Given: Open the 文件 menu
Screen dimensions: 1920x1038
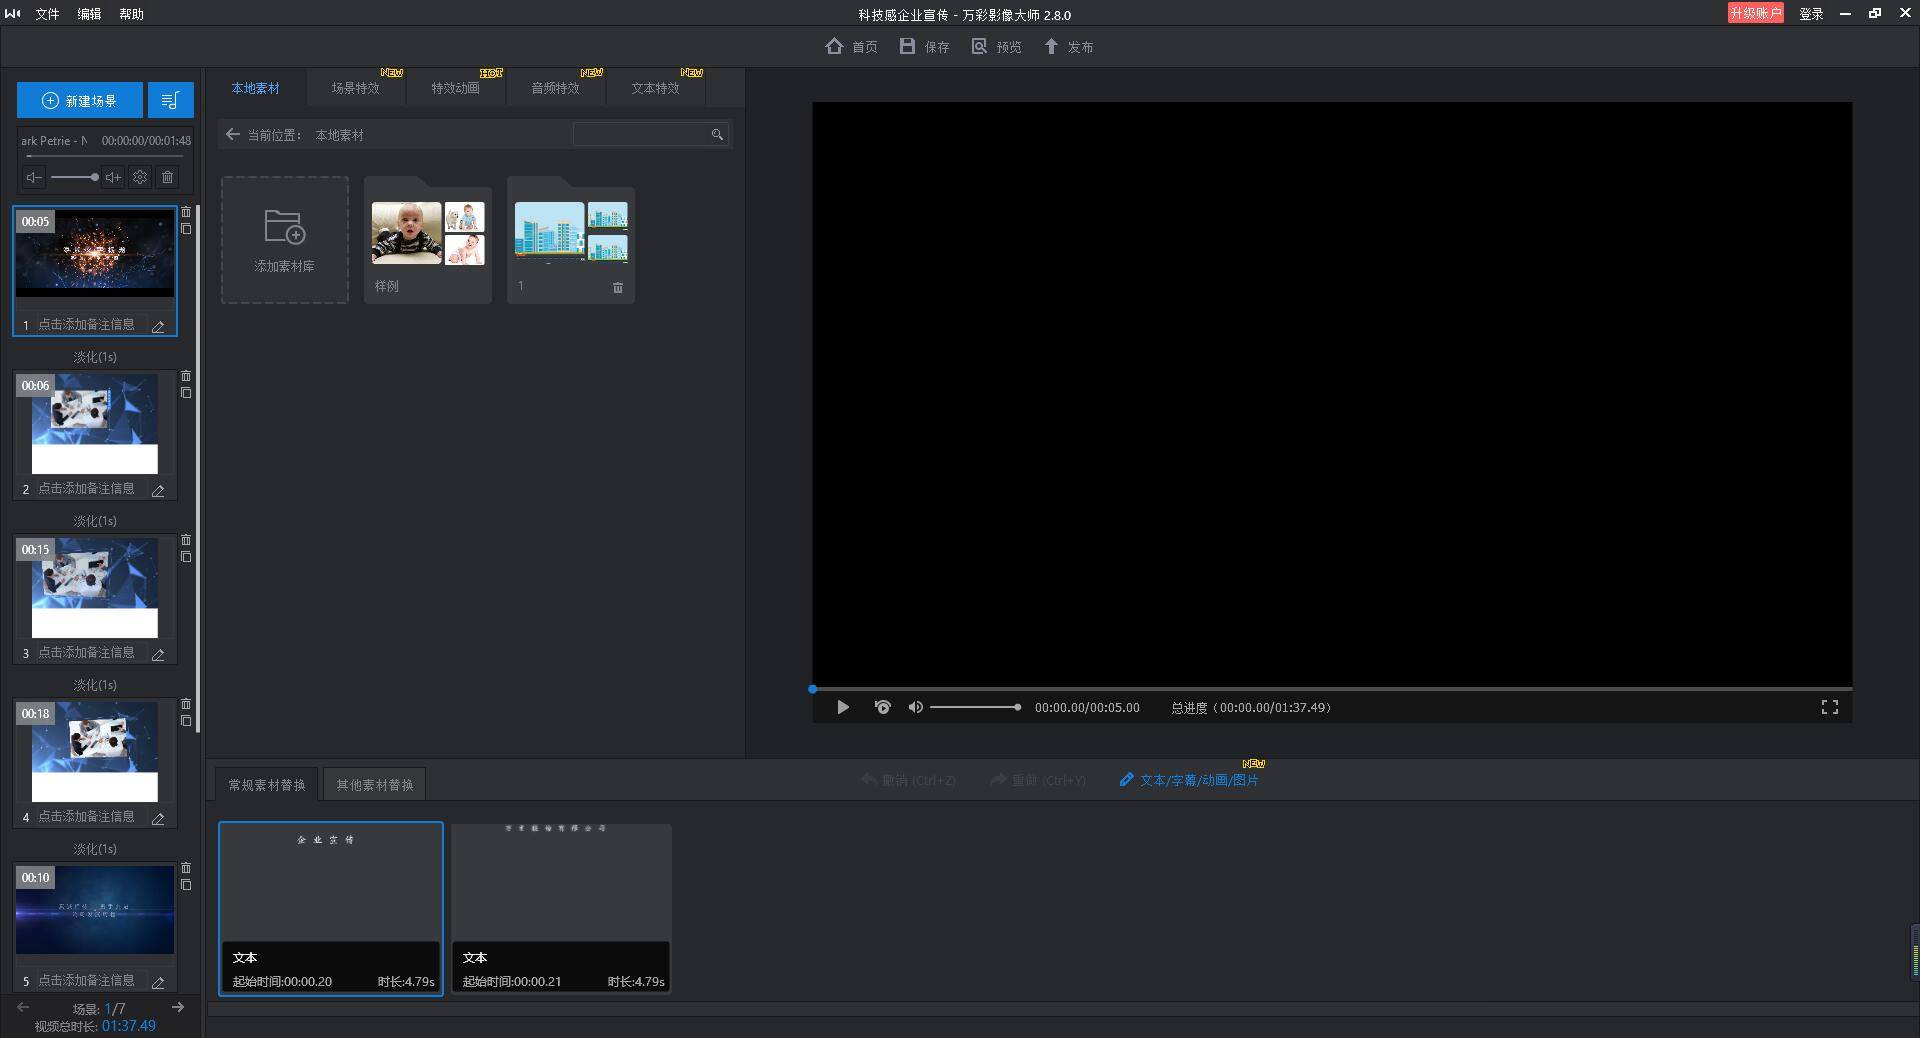Looking at the screenshot, I should tap(48, 14).
